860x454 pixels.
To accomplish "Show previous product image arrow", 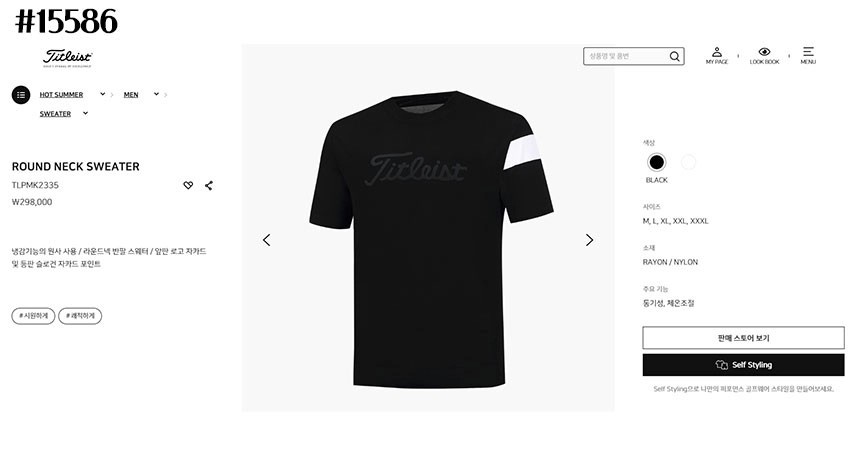I will (267, 240).
